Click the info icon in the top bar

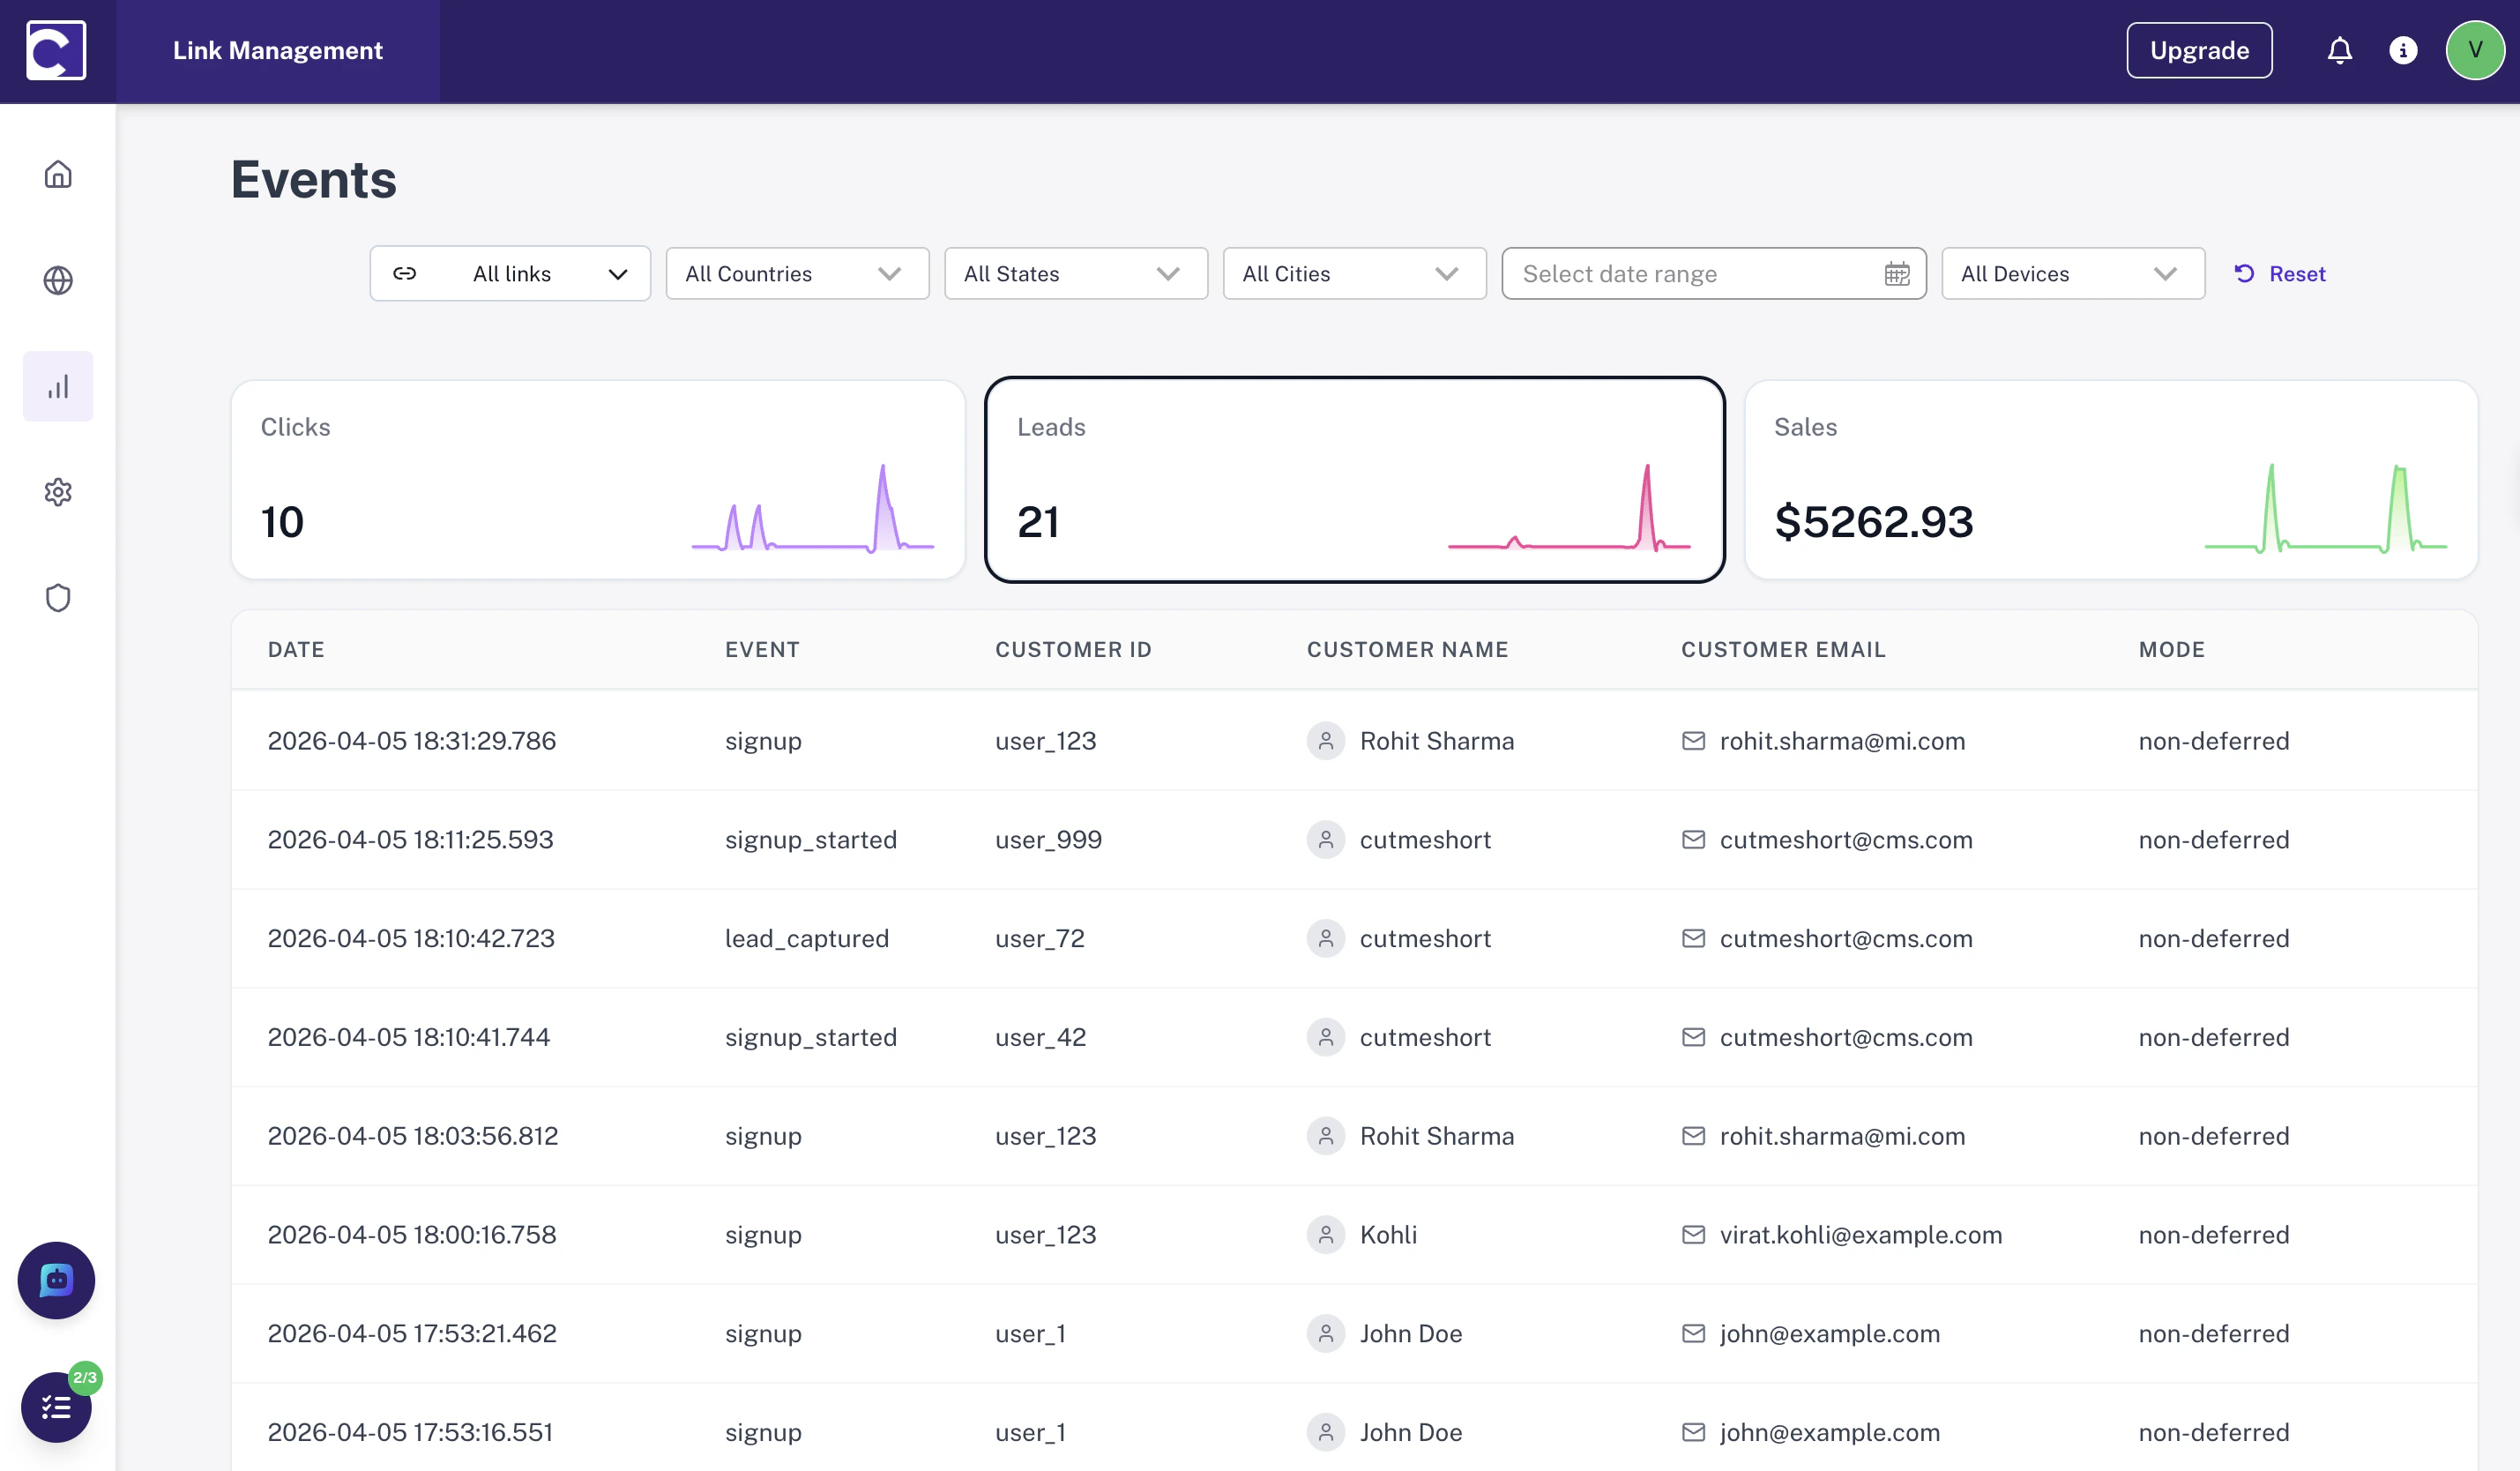(x=2404, y=50)
